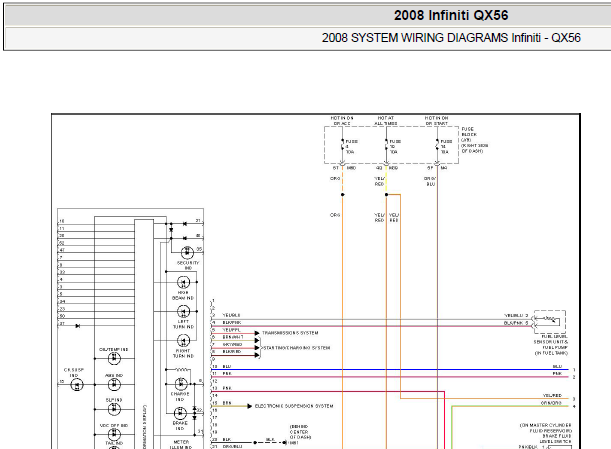
Task: Click the 'STARTING/CHARGING SYSTEM' label
Action: [297, 348]
